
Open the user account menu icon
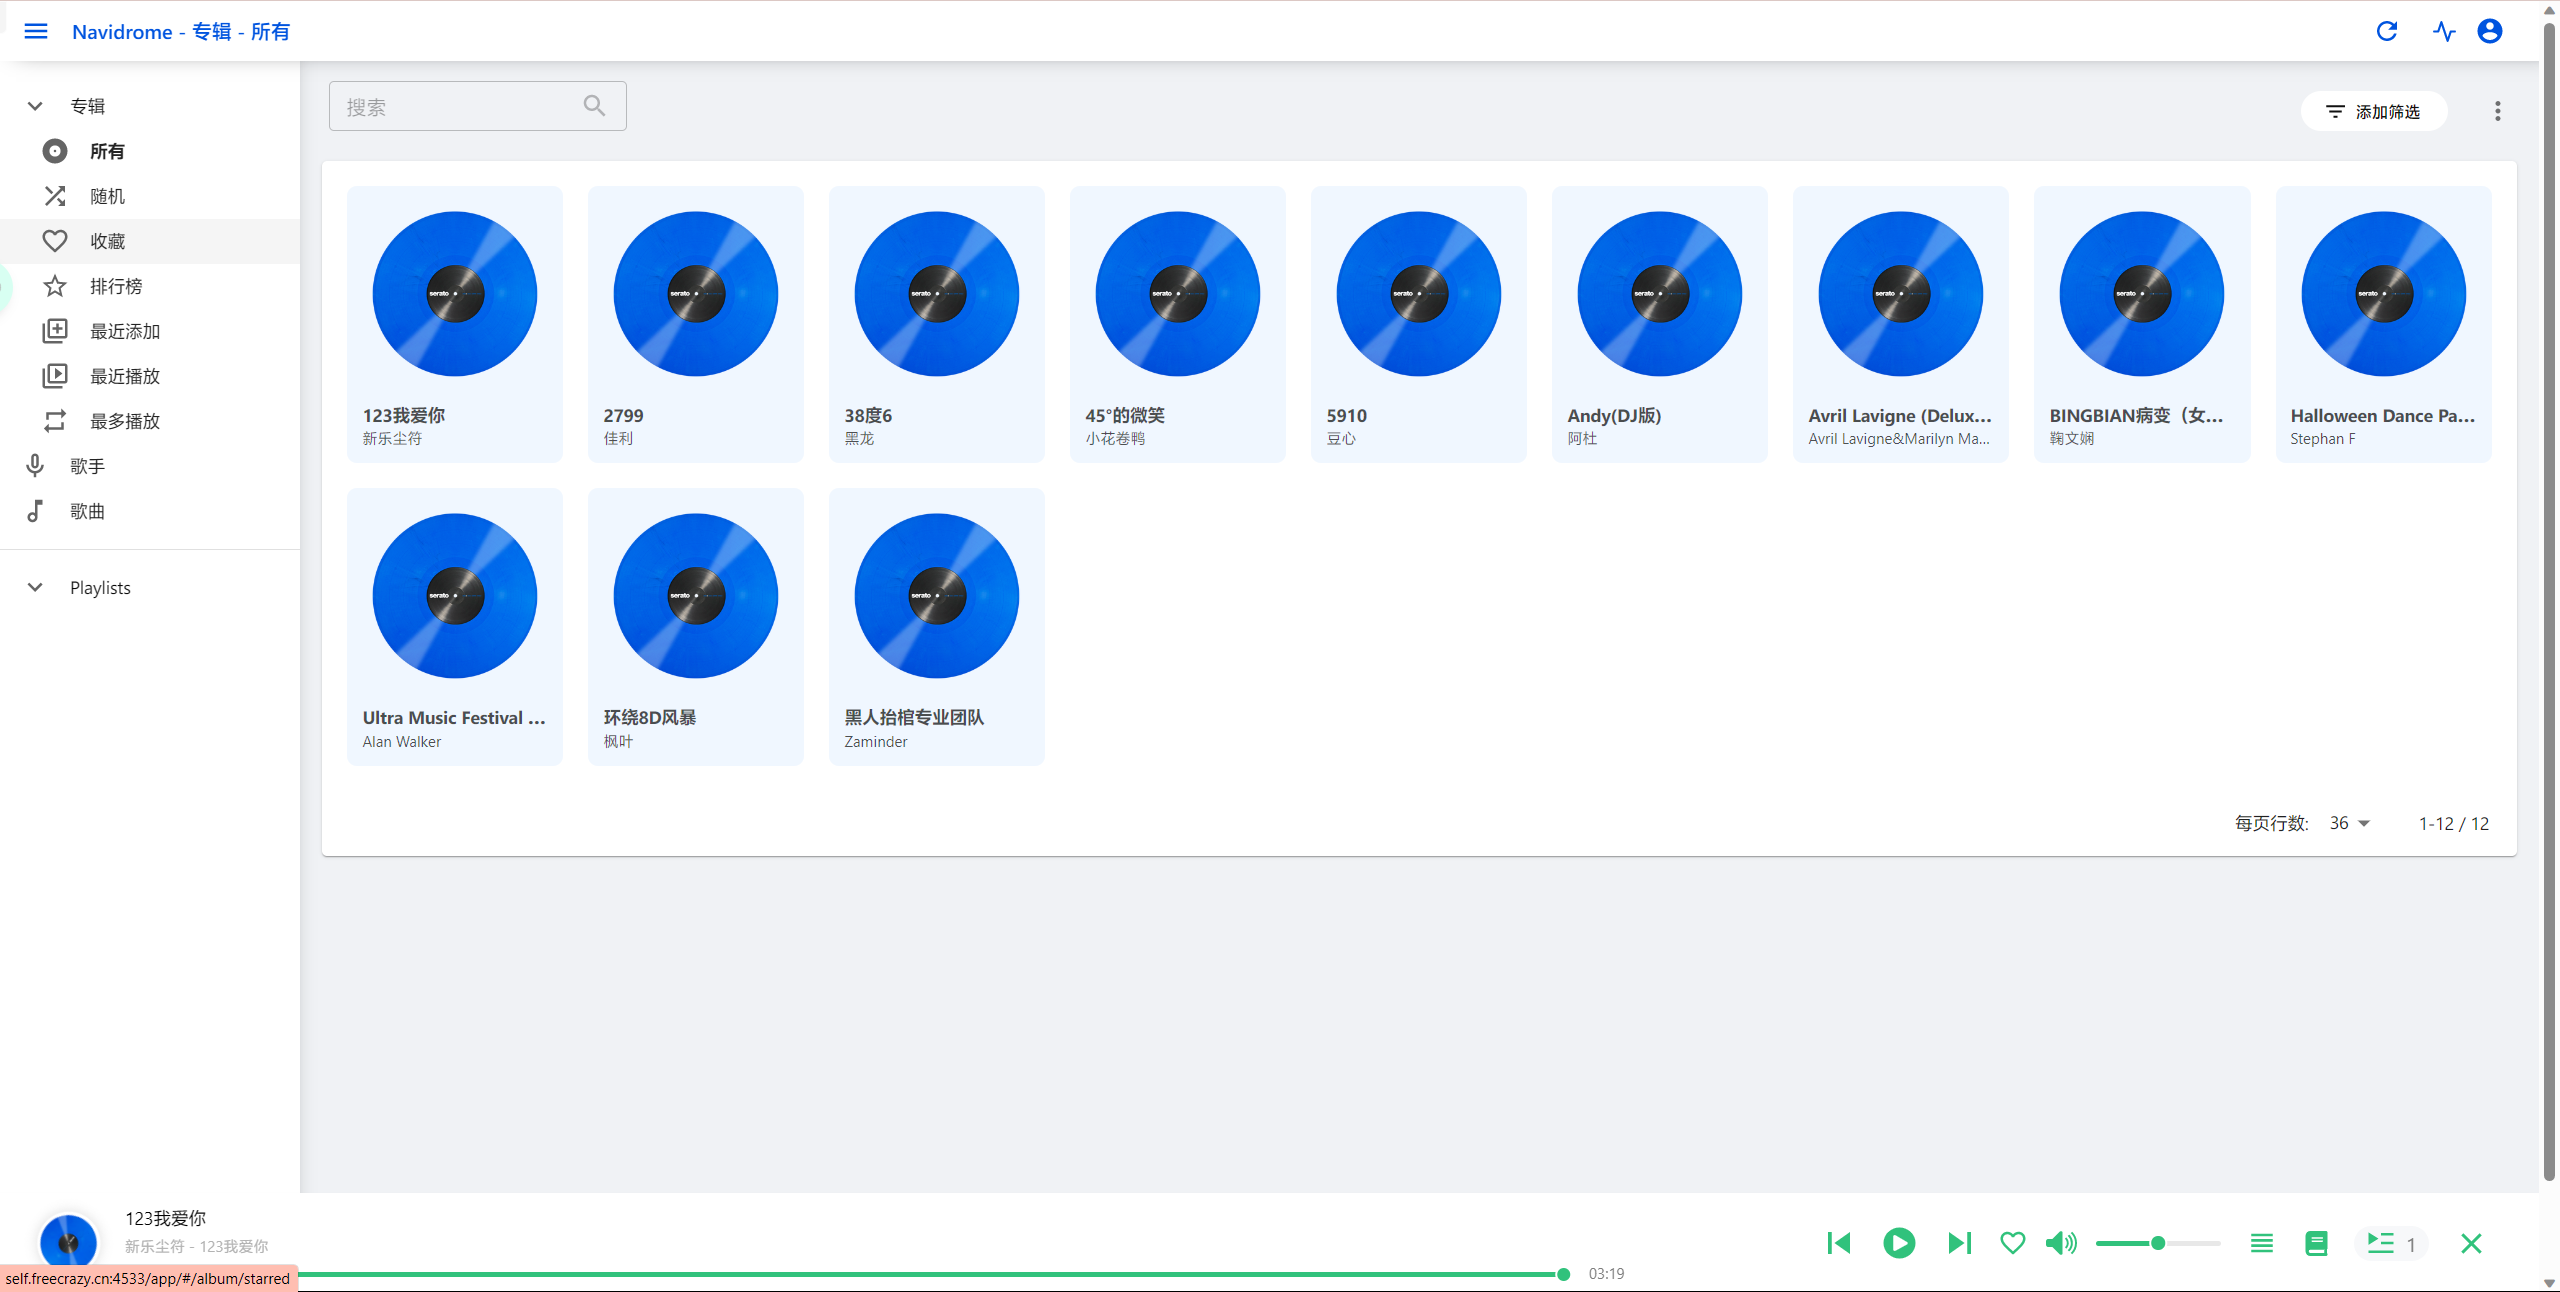(x=2490, y=31)
